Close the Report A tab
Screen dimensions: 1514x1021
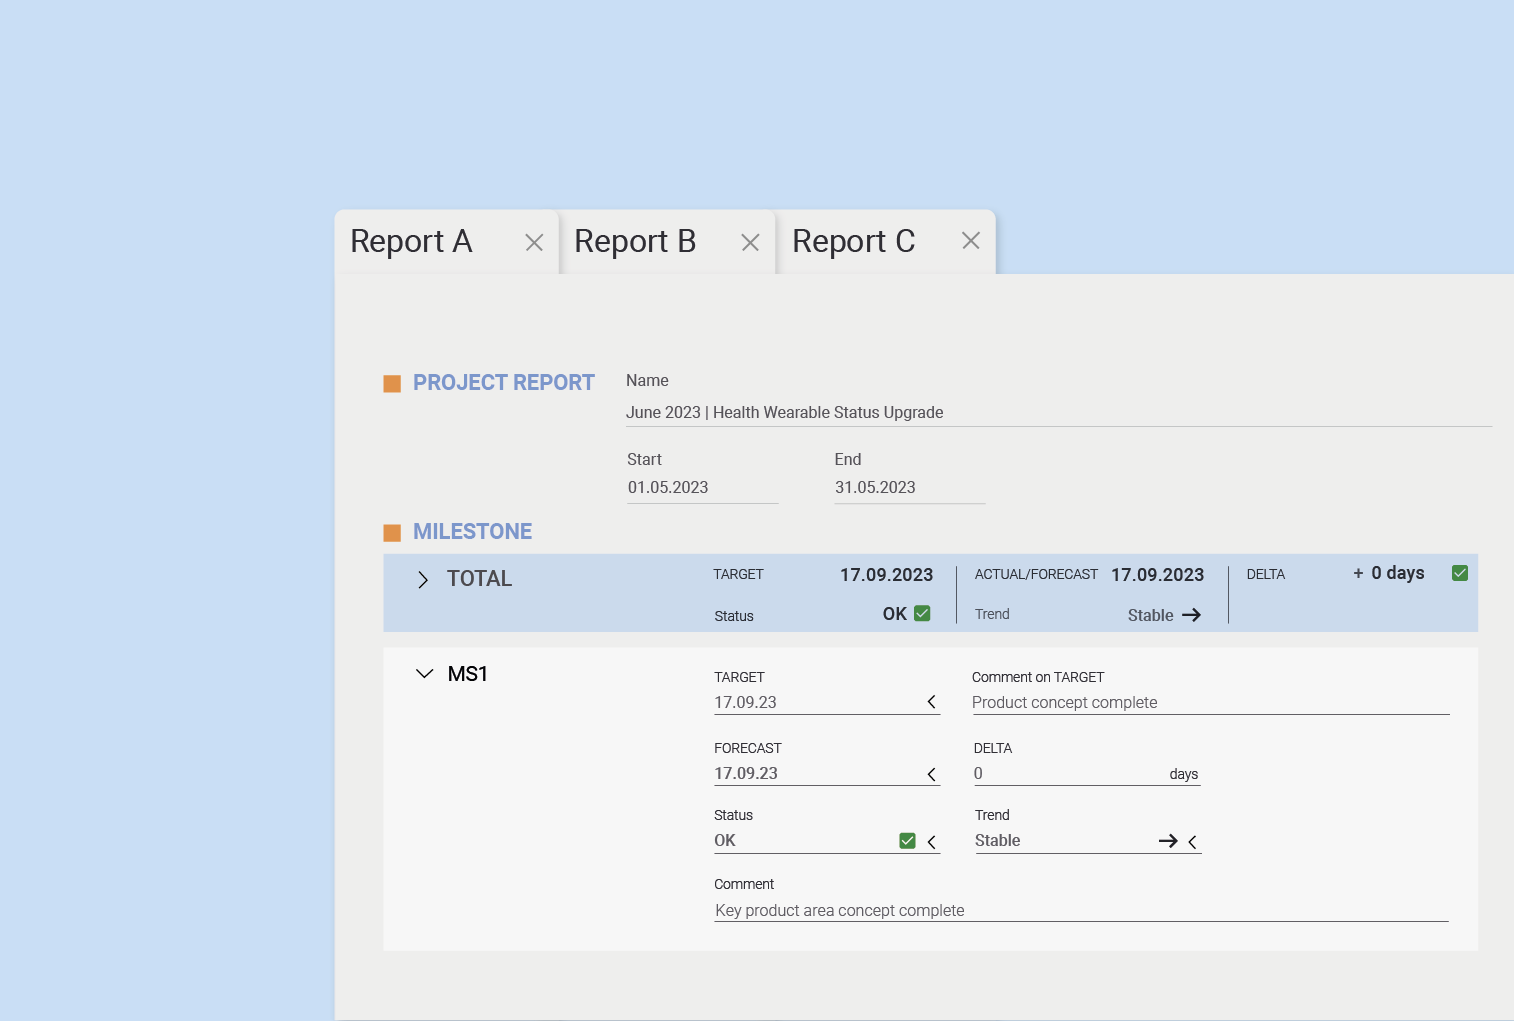click(534, 242)
